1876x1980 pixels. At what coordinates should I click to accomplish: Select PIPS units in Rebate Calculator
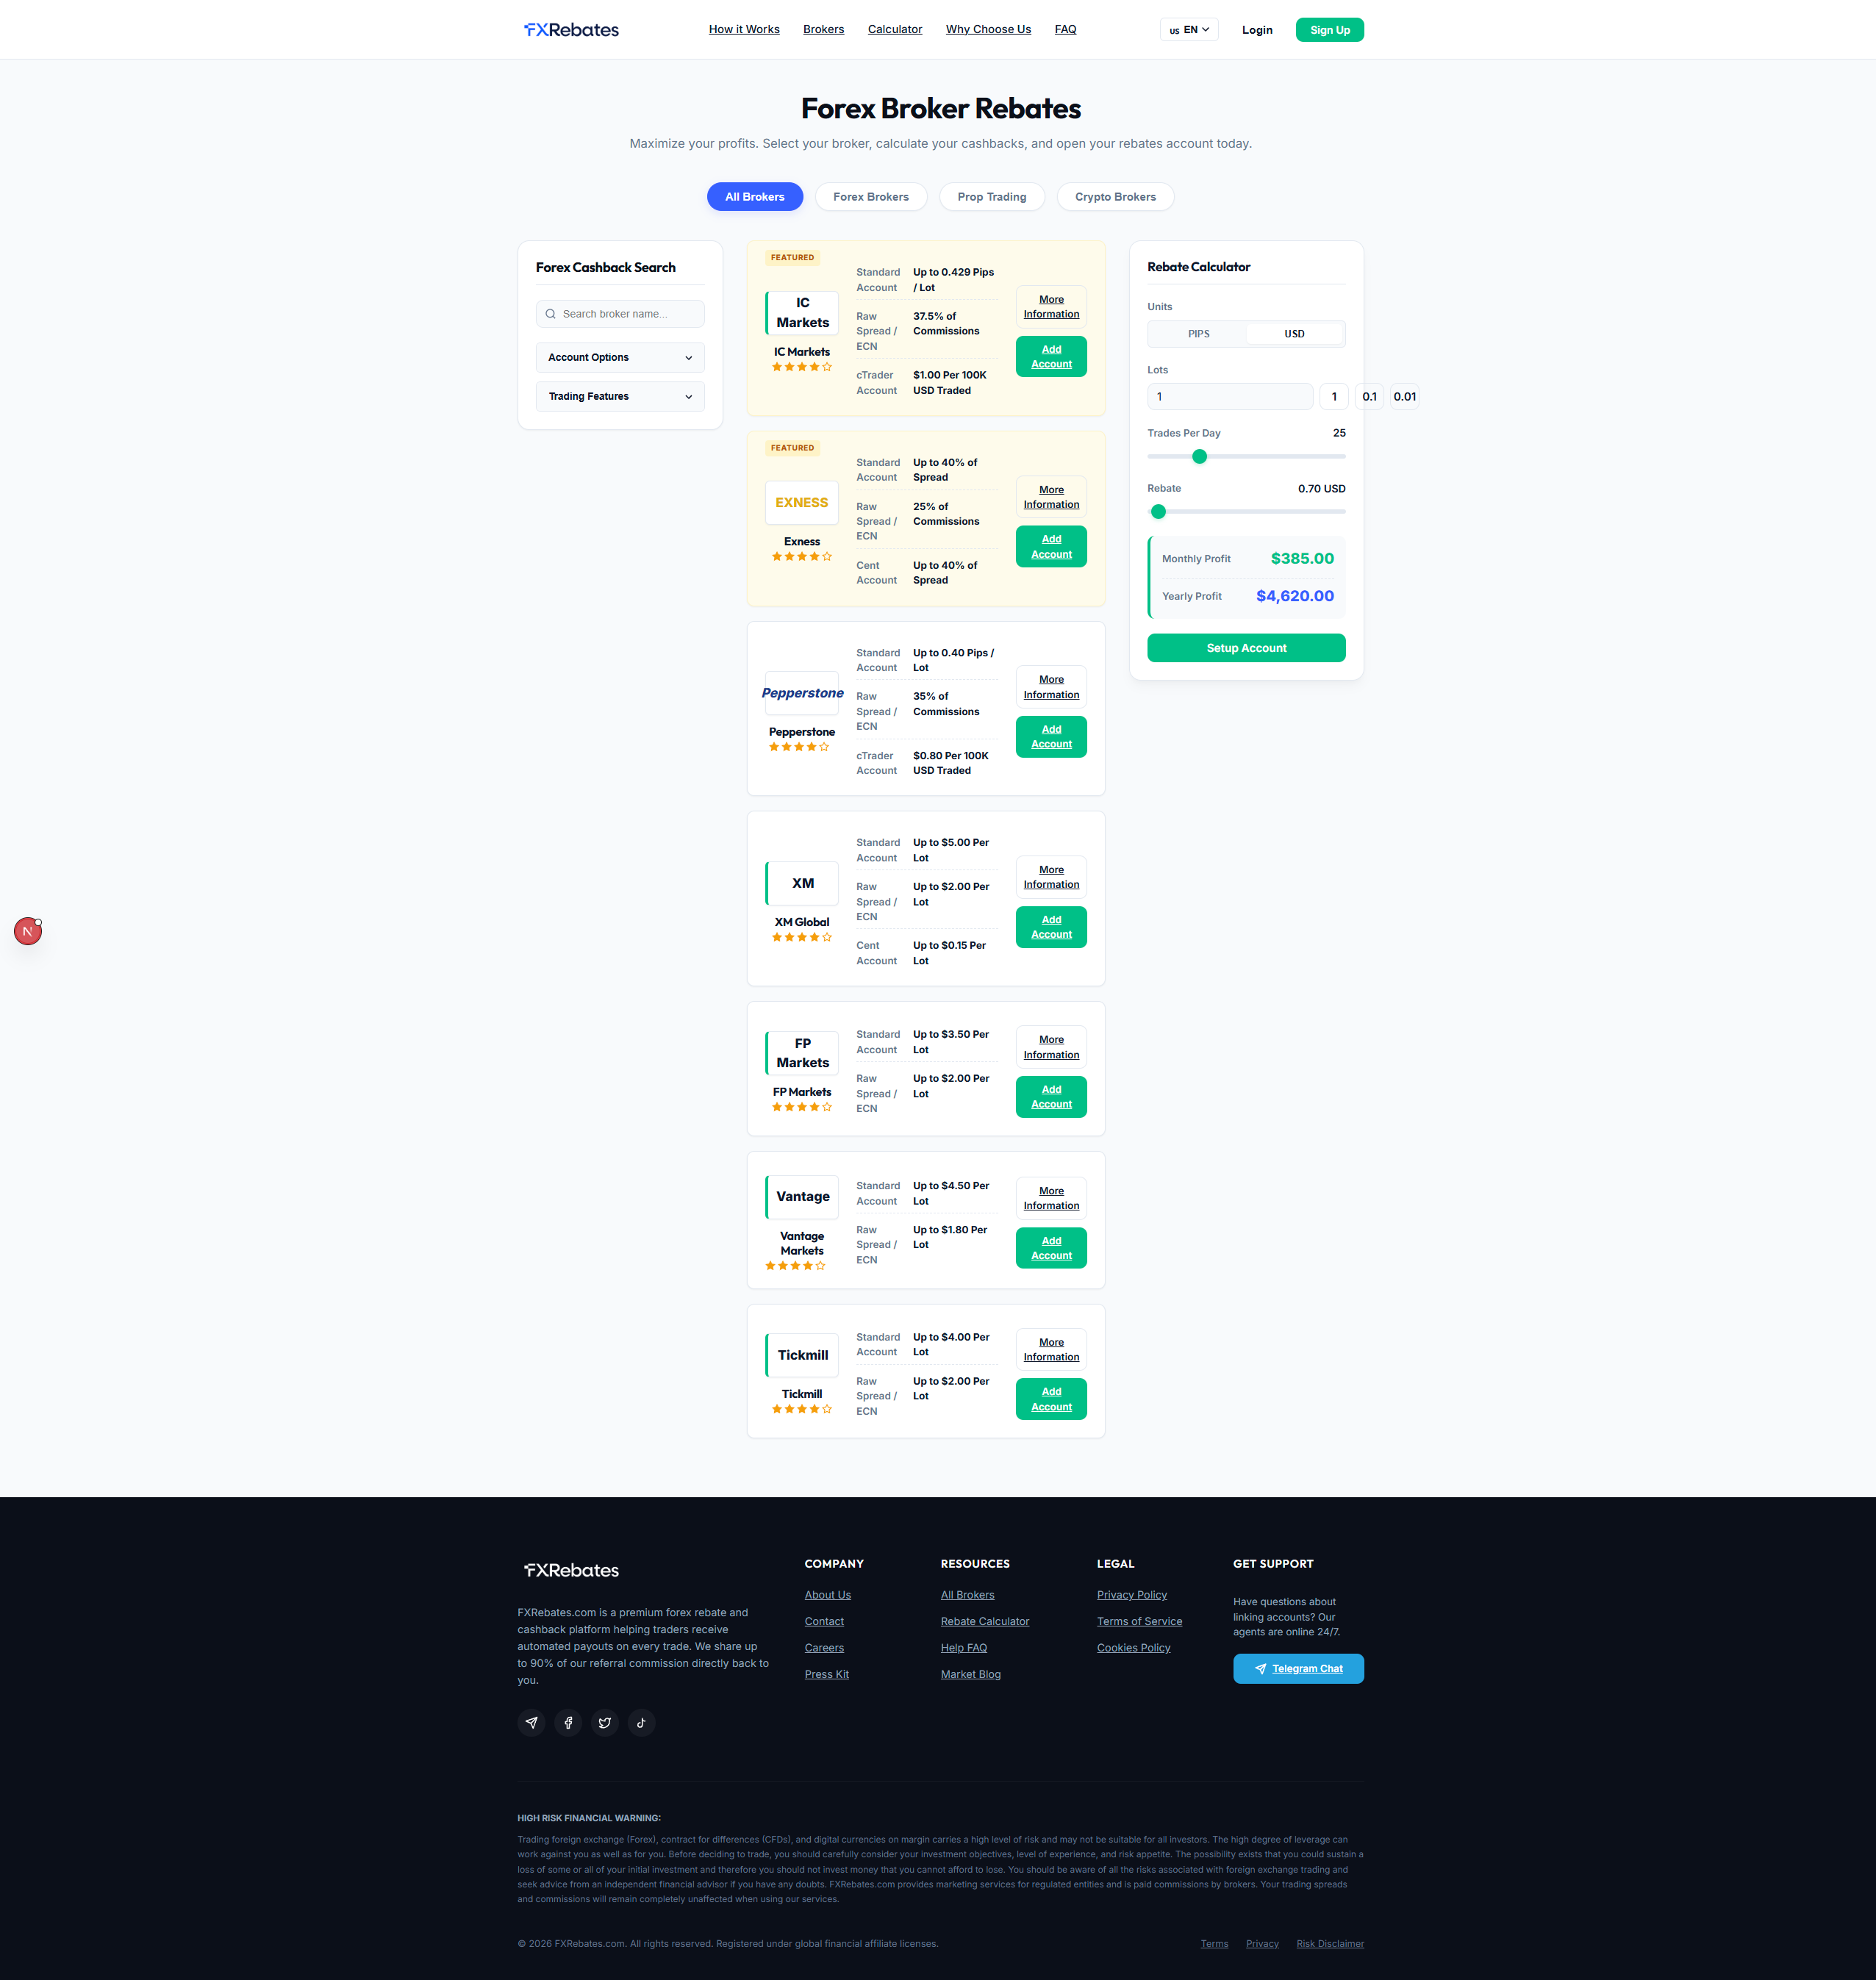(1198, 334)
